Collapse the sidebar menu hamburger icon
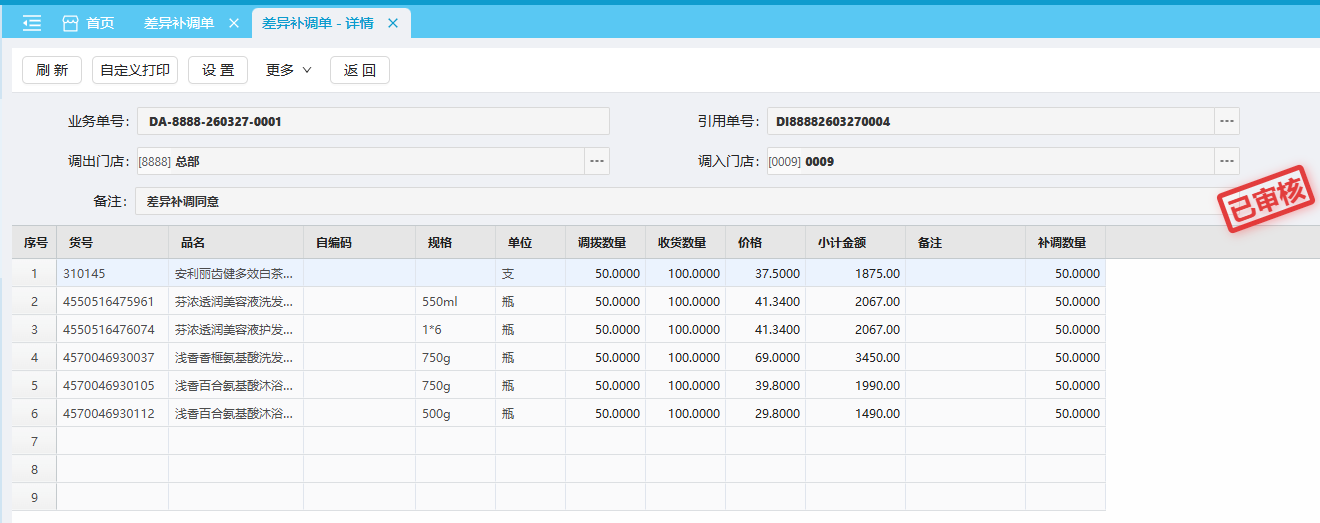The image size is (1320, 523). click(x=32, y=23)
